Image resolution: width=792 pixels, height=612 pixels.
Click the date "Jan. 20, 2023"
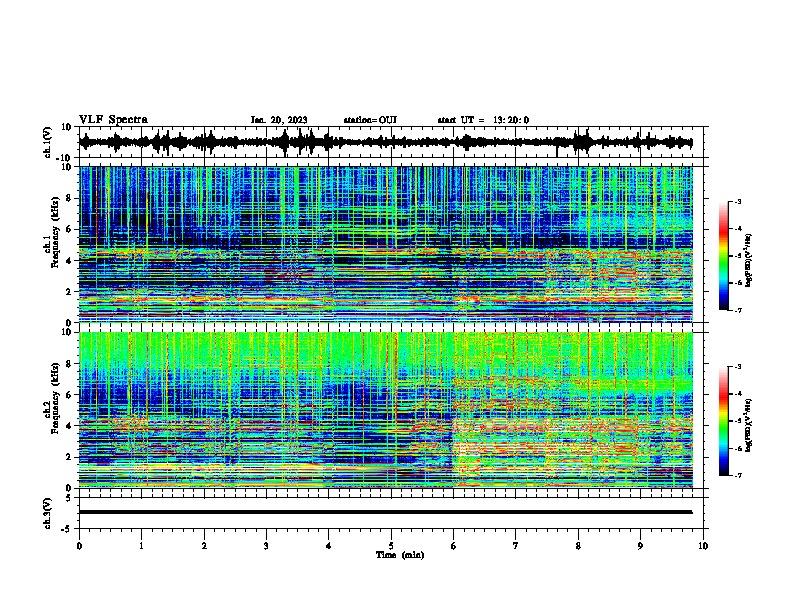279,120
